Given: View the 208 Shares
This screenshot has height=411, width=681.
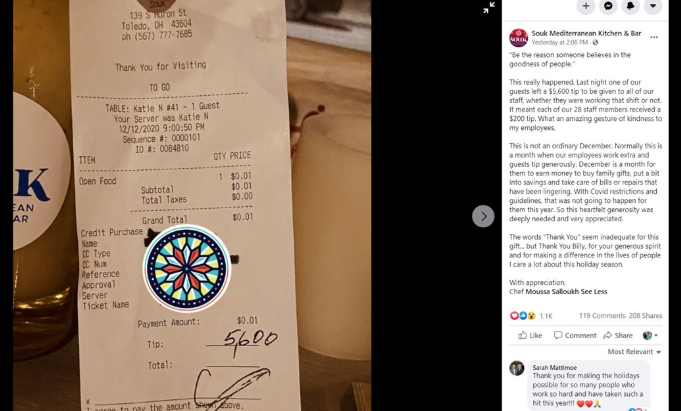Looking at the screenshot, I should pos(645,316).
